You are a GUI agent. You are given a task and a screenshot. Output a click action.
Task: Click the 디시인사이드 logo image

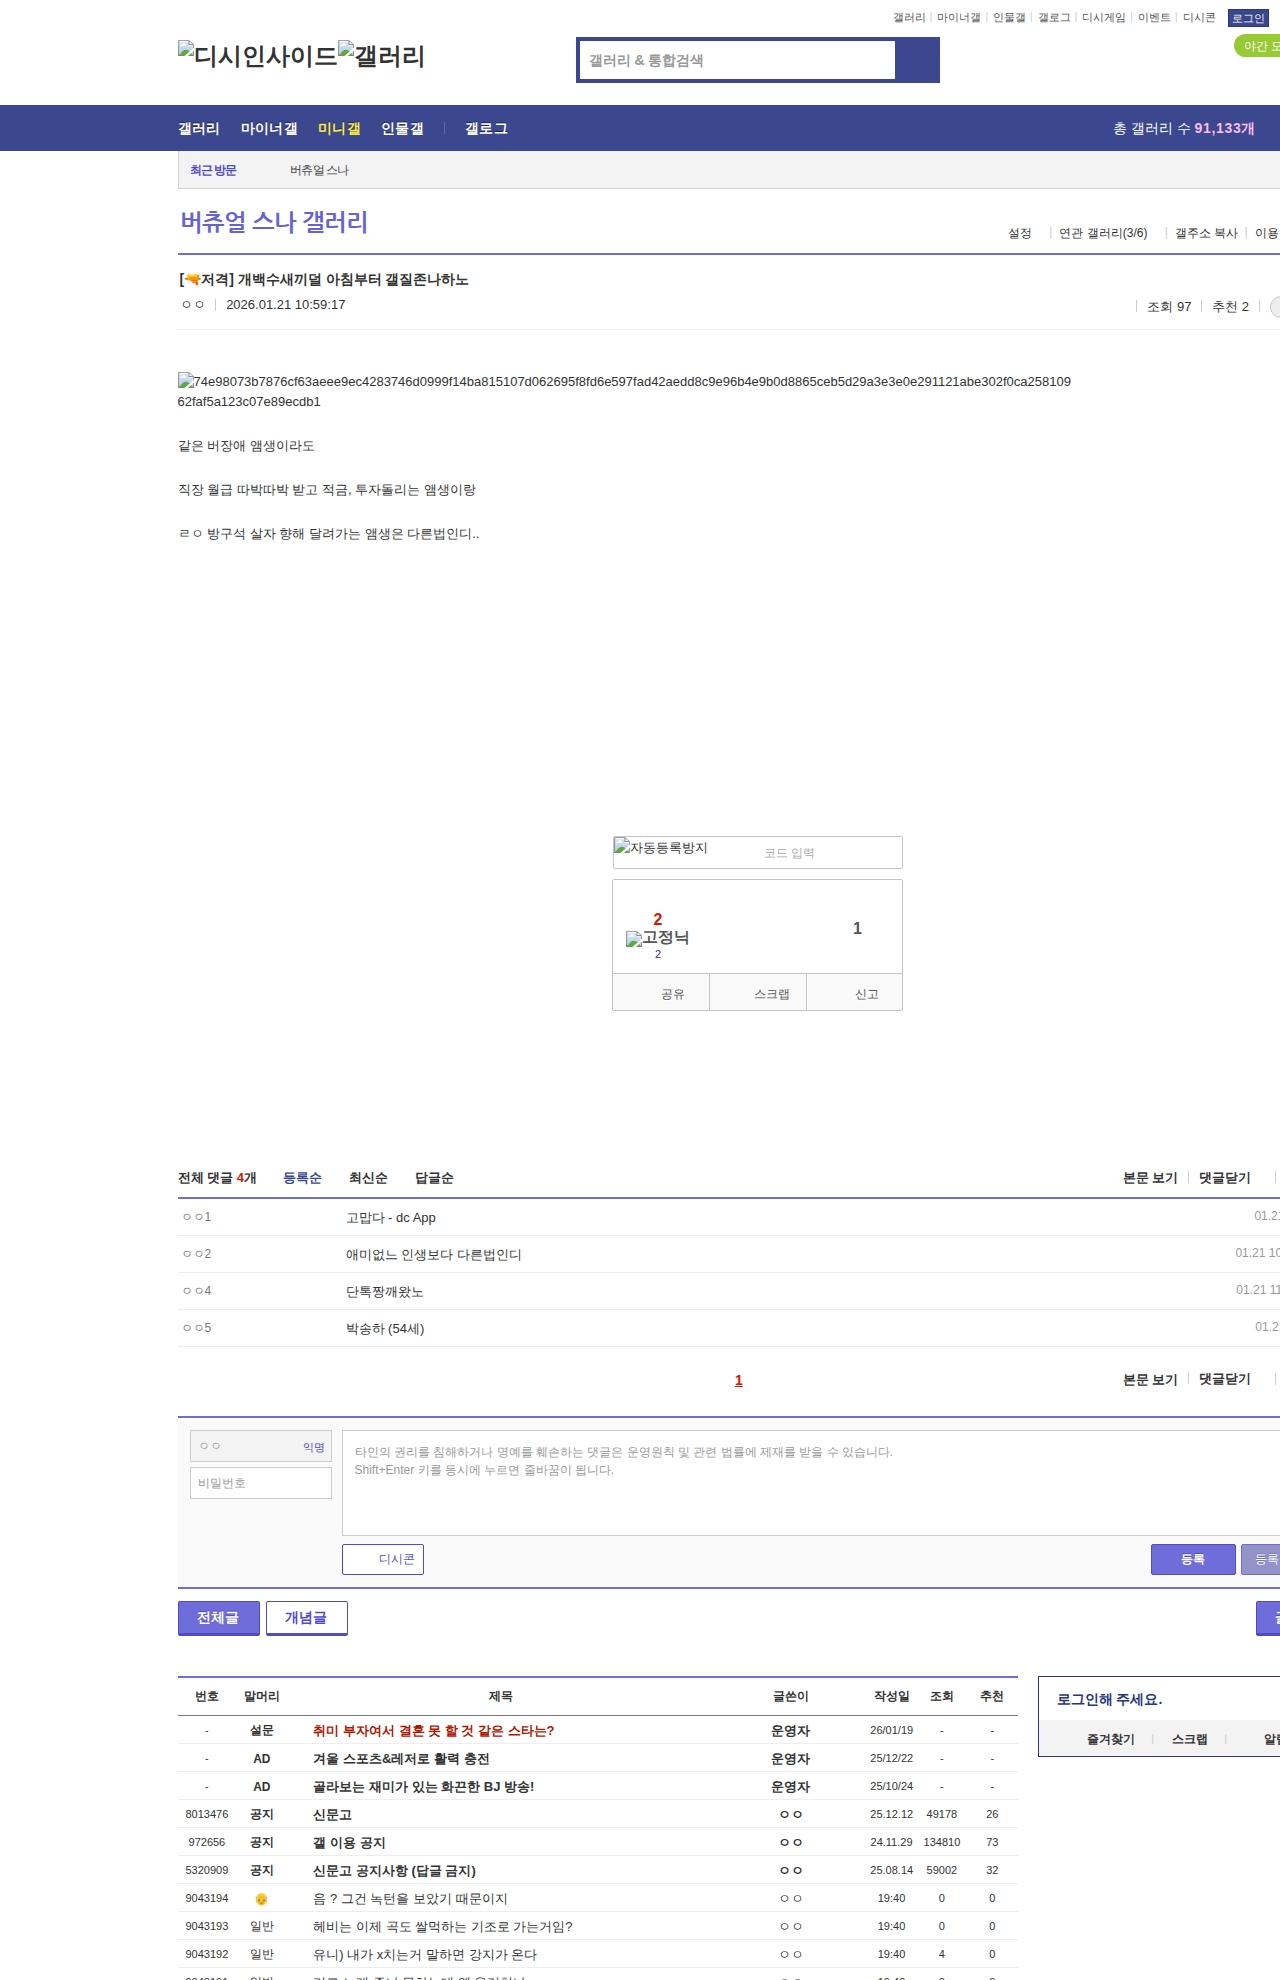[x=257, y=55]
